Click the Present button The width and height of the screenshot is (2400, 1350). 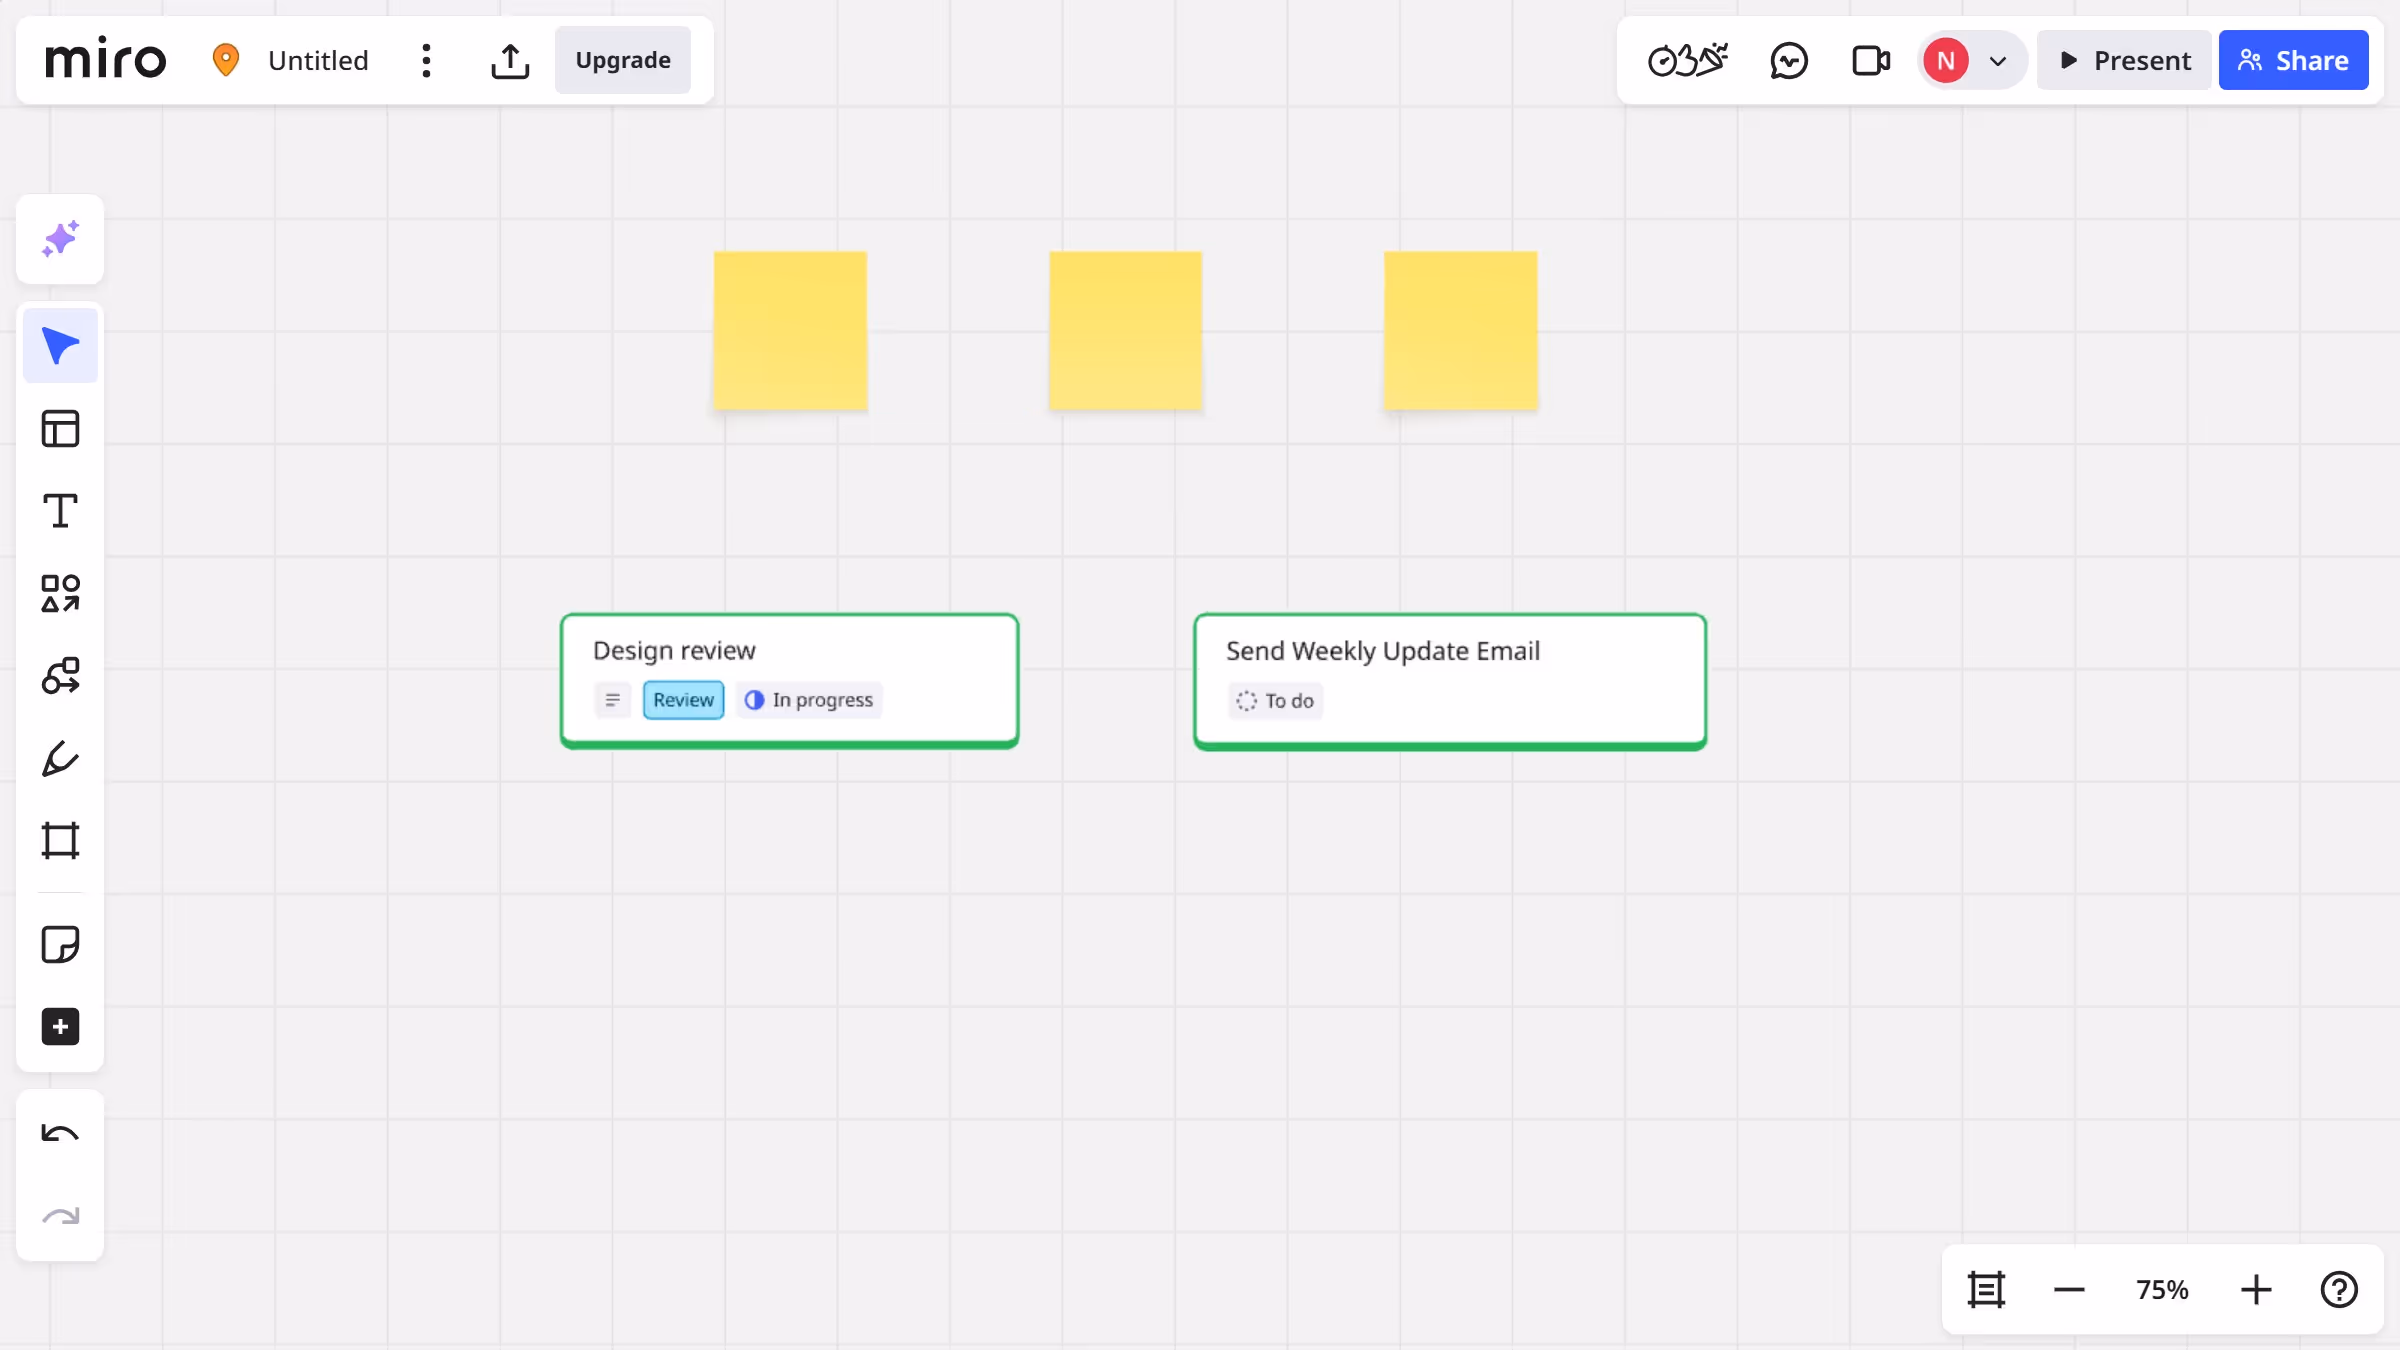(2124, 60)
